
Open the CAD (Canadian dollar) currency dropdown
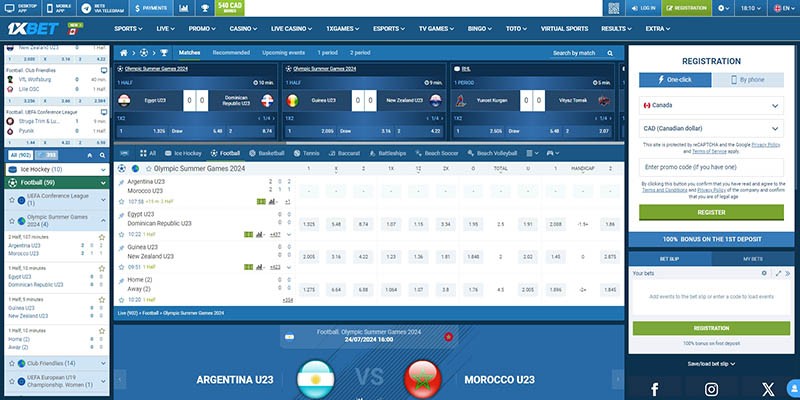(x=711, y=129)
